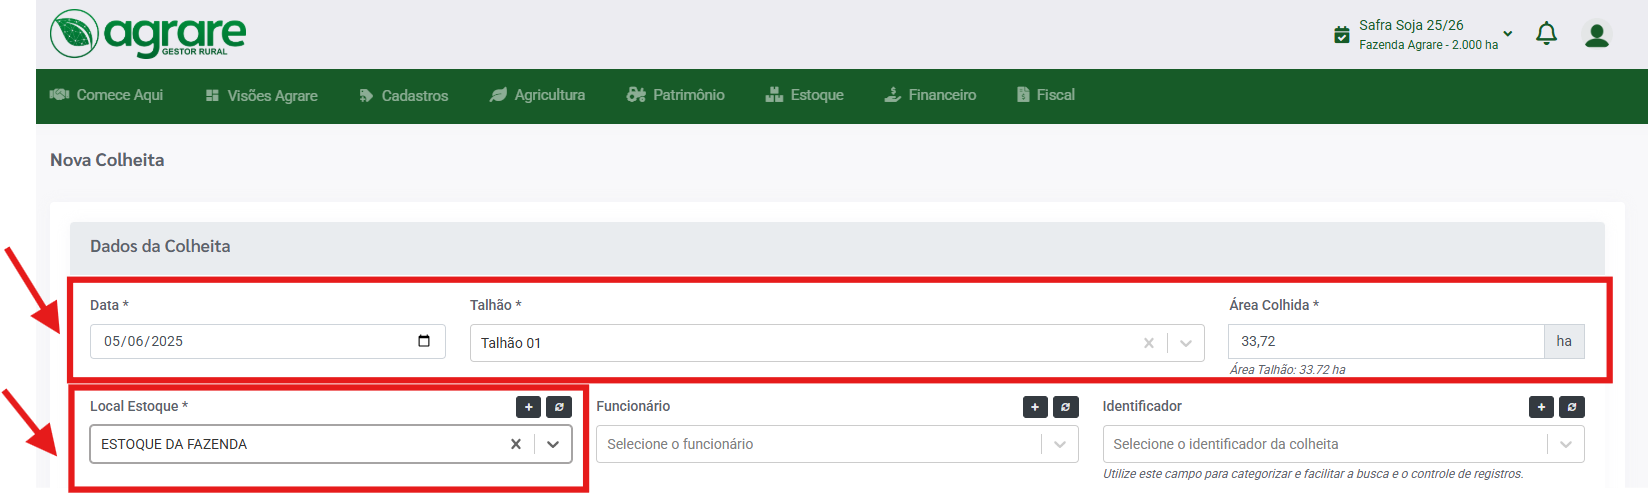The width and height of the screenshot is (1648, 493).
Task: Add a new Identificador with plus
Action: [x=1541, y=407]
